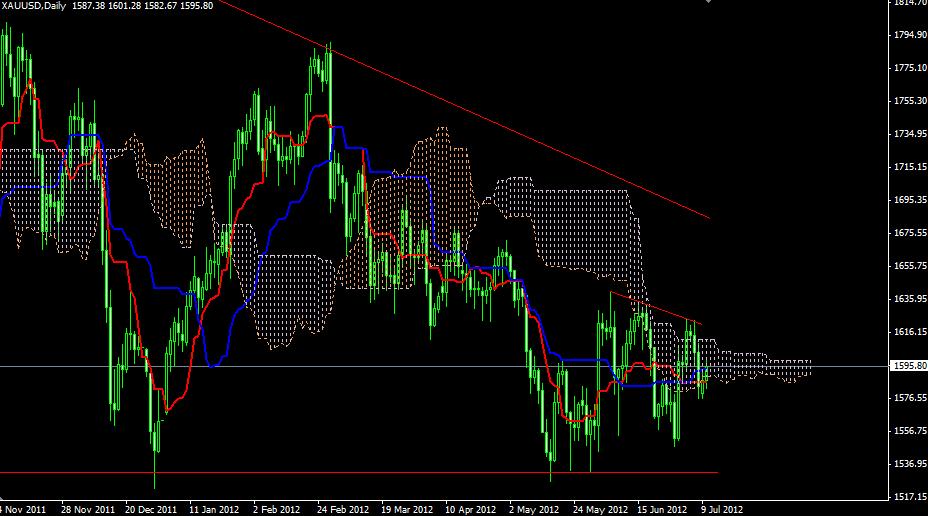928x516 pixels.
Task: Click the 2 Feb 2012 date label
Action: 276,509
